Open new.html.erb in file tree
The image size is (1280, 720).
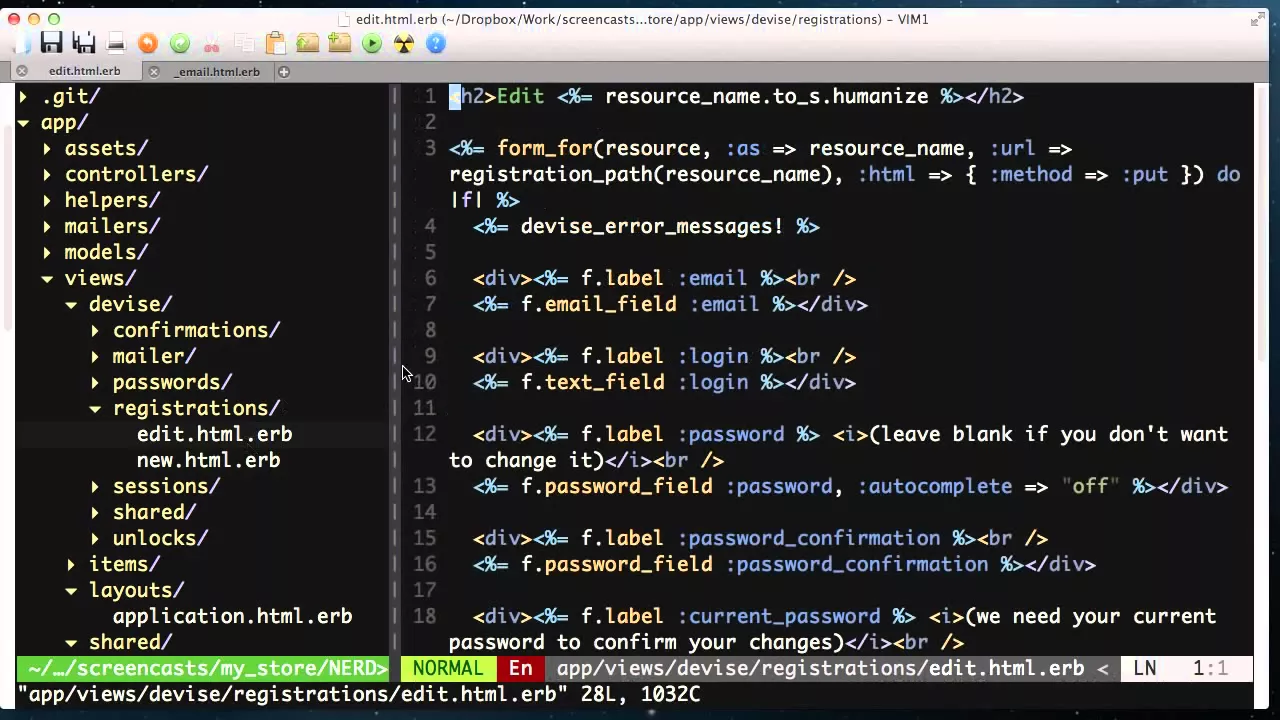pos(208,460)
